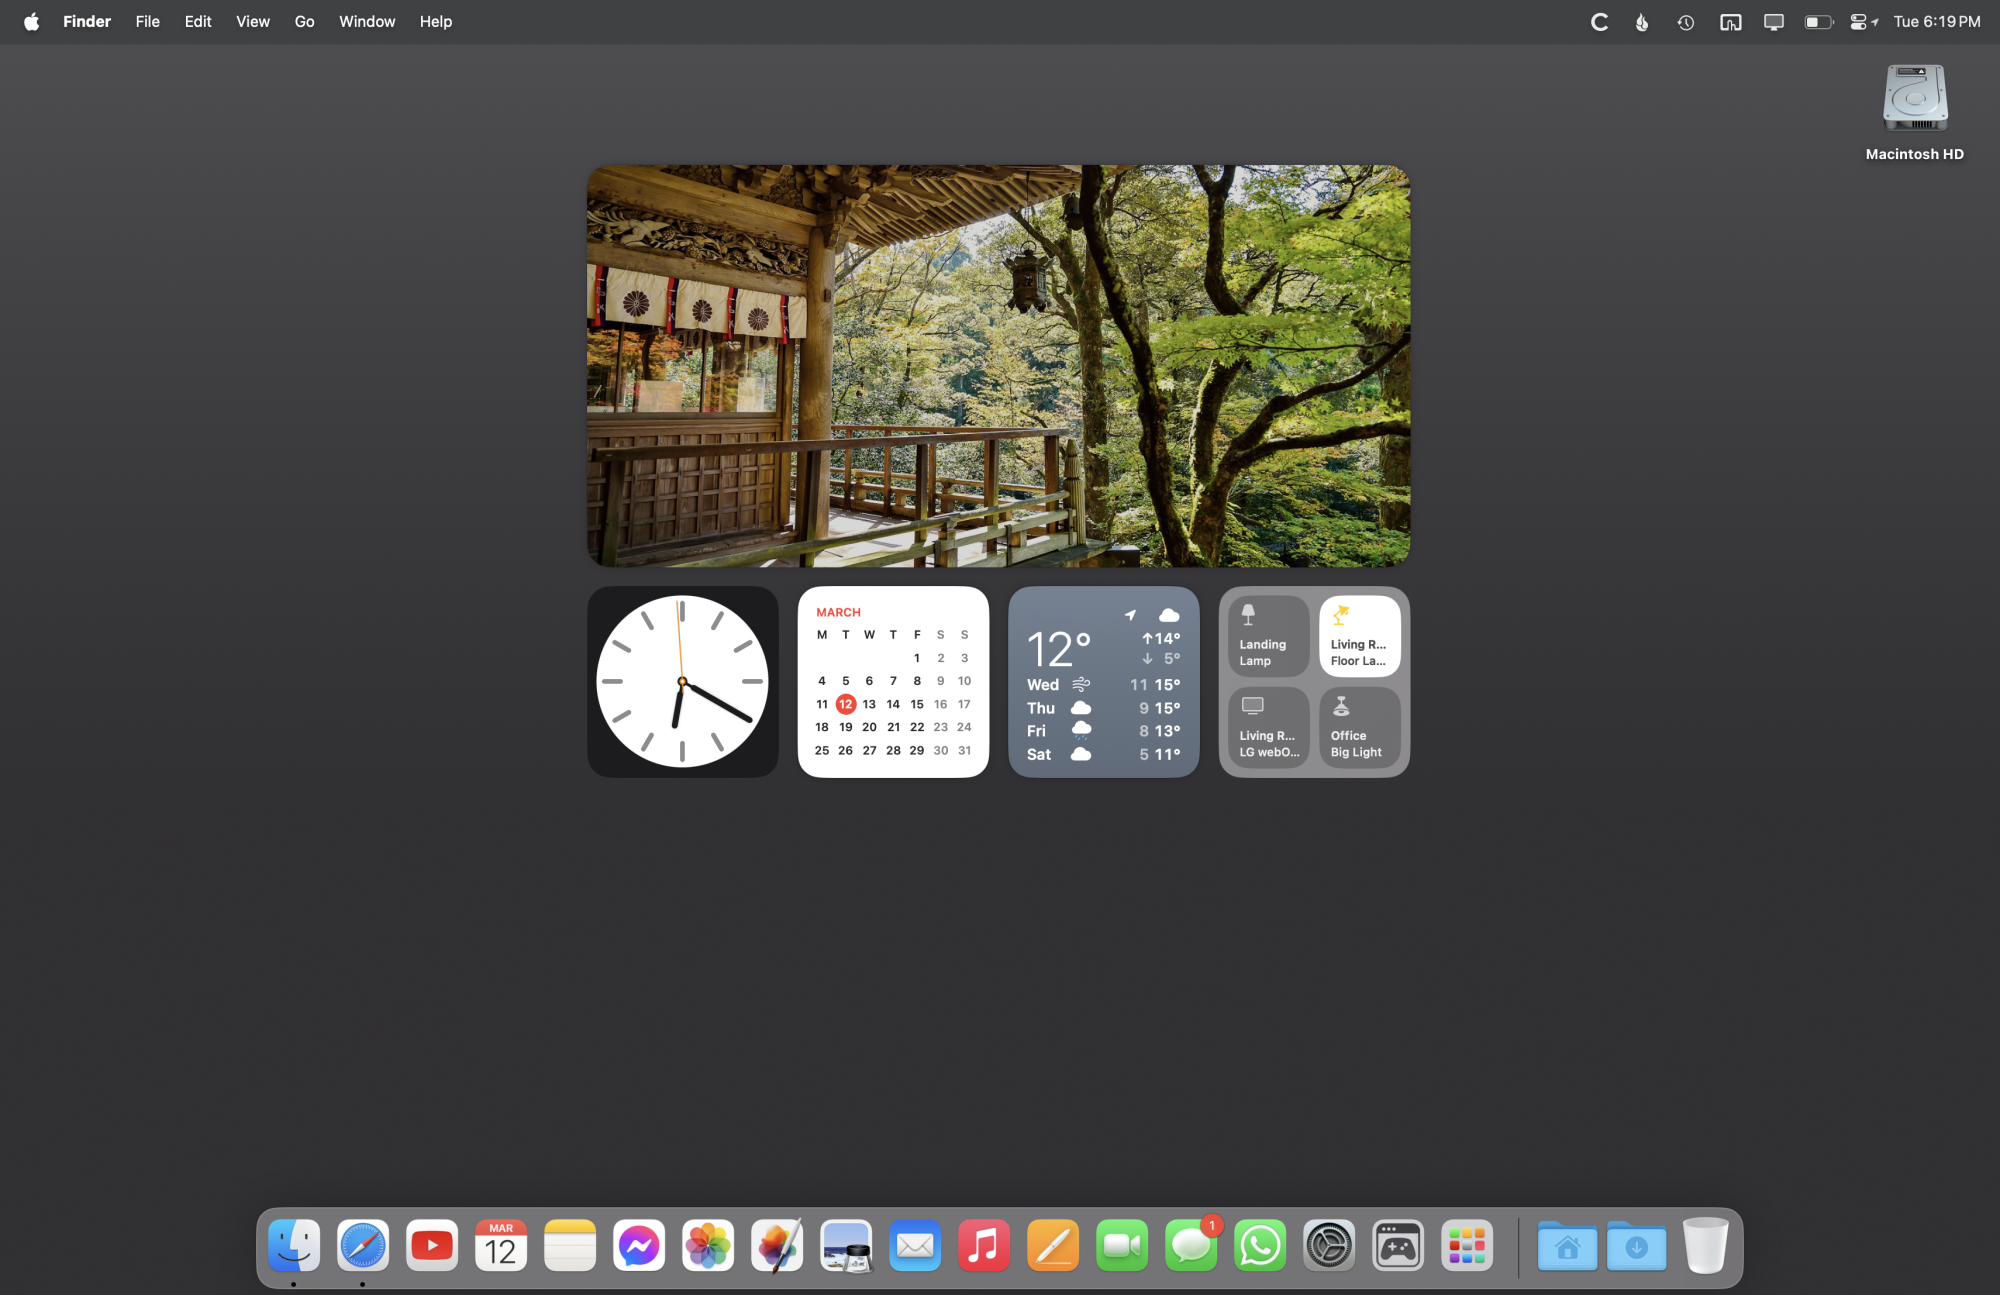The image size is (2000, 1295).
Task: Open Pages app in dock
Action: pyautogui.click(x=1053, y=1245)
